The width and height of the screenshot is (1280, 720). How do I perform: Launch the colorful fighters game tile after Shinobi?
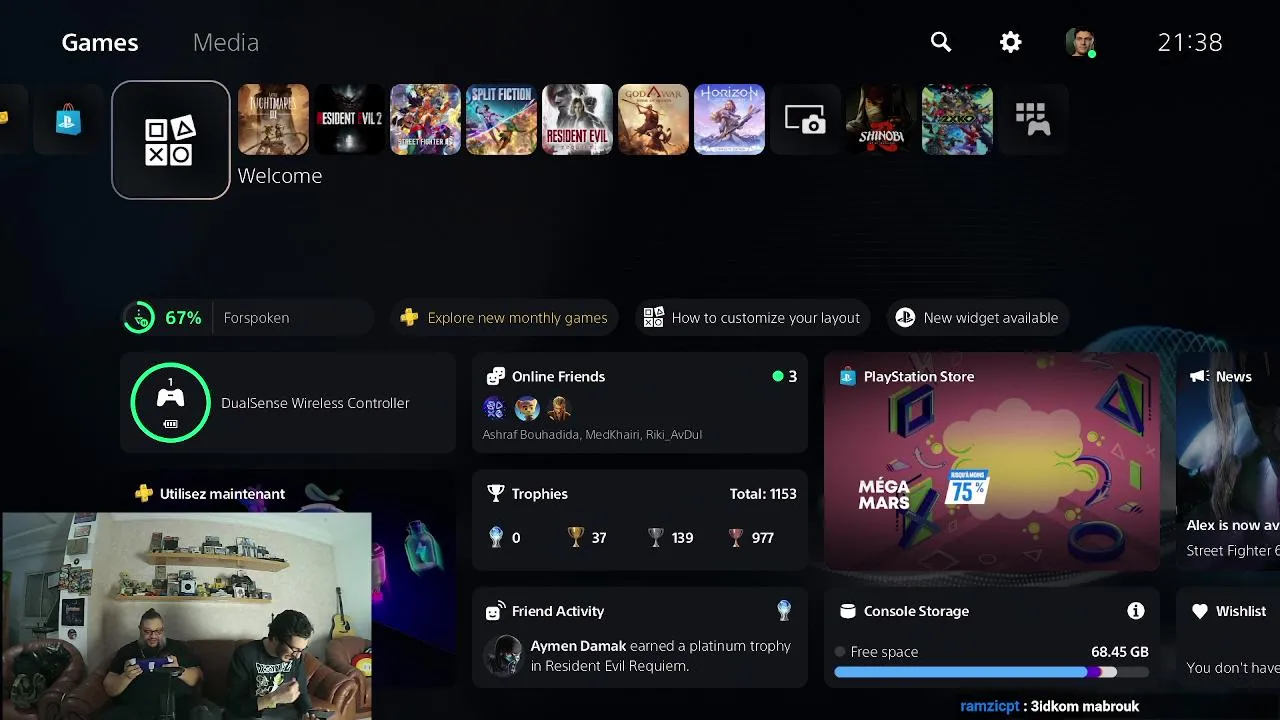coord(957,120)
